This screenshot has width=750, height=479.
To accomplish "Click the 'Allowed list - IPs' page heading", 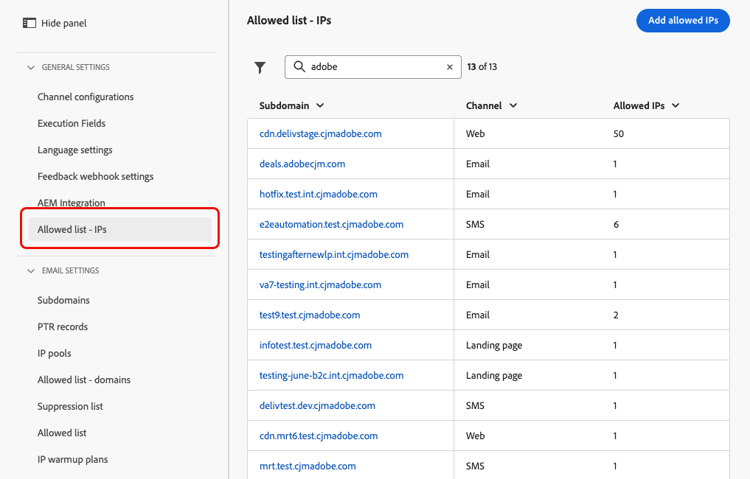I will pos(289,21).
